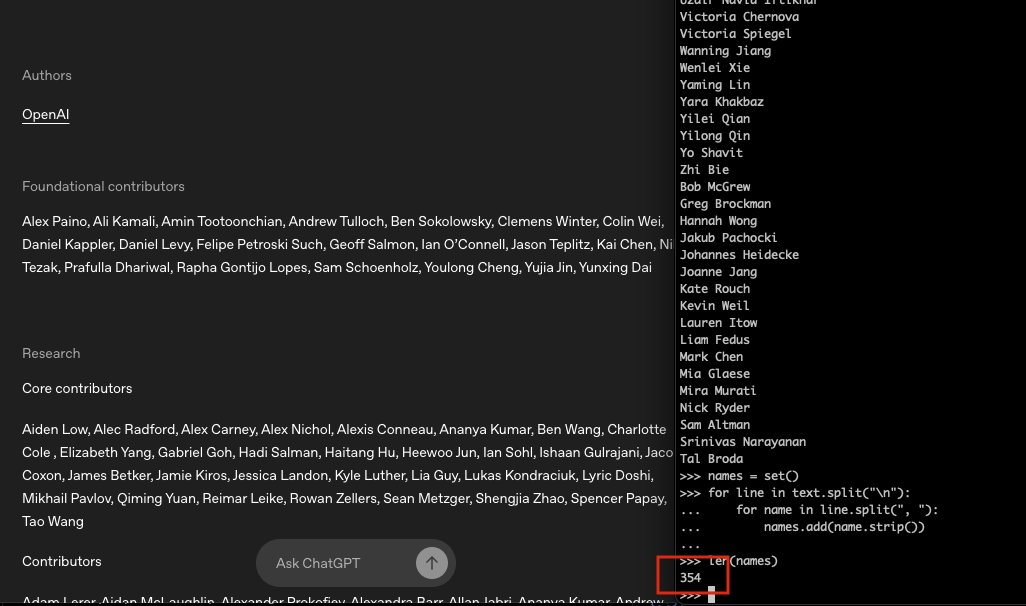Click 'Jakub Pachocki' terminal line
The width and height of the screenshot is (1026, 606).
728,238
